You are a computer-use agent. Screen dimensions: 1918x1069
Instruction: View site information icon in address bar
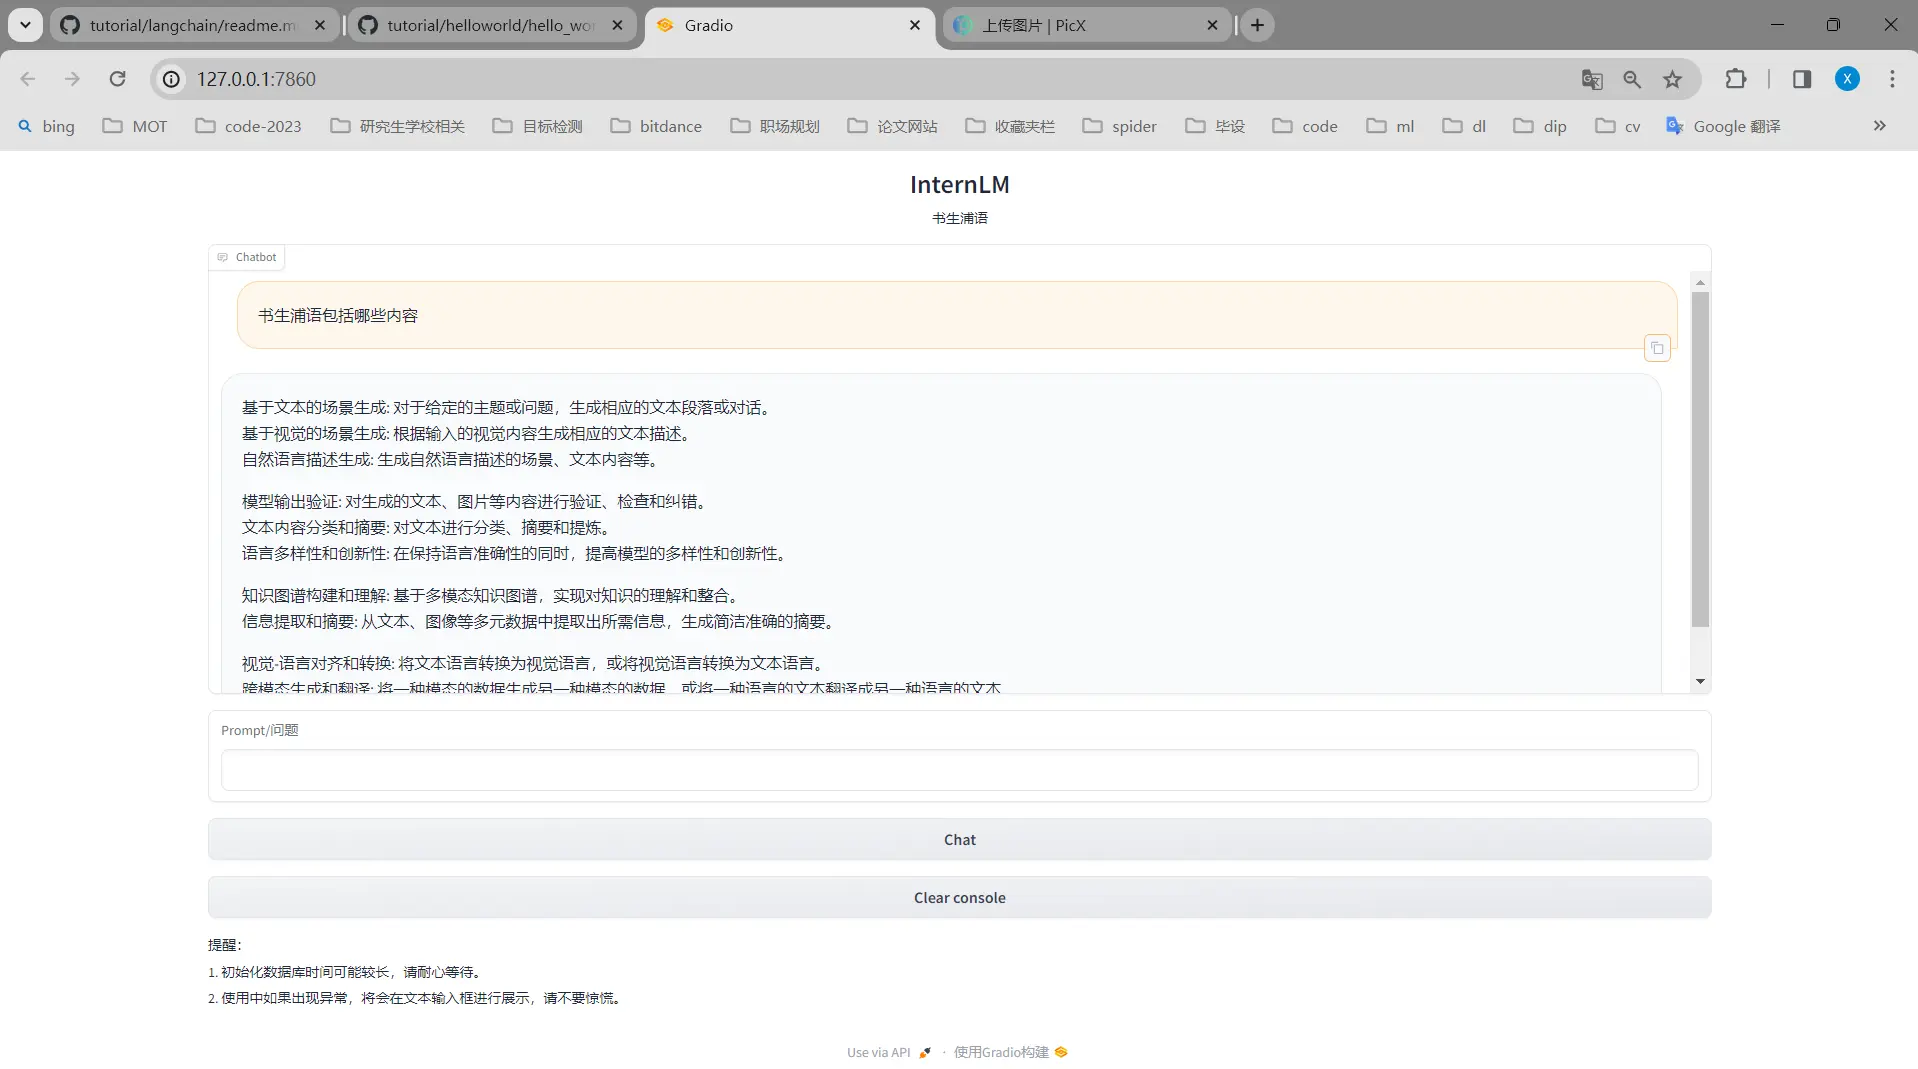click(x=172, y=79)
